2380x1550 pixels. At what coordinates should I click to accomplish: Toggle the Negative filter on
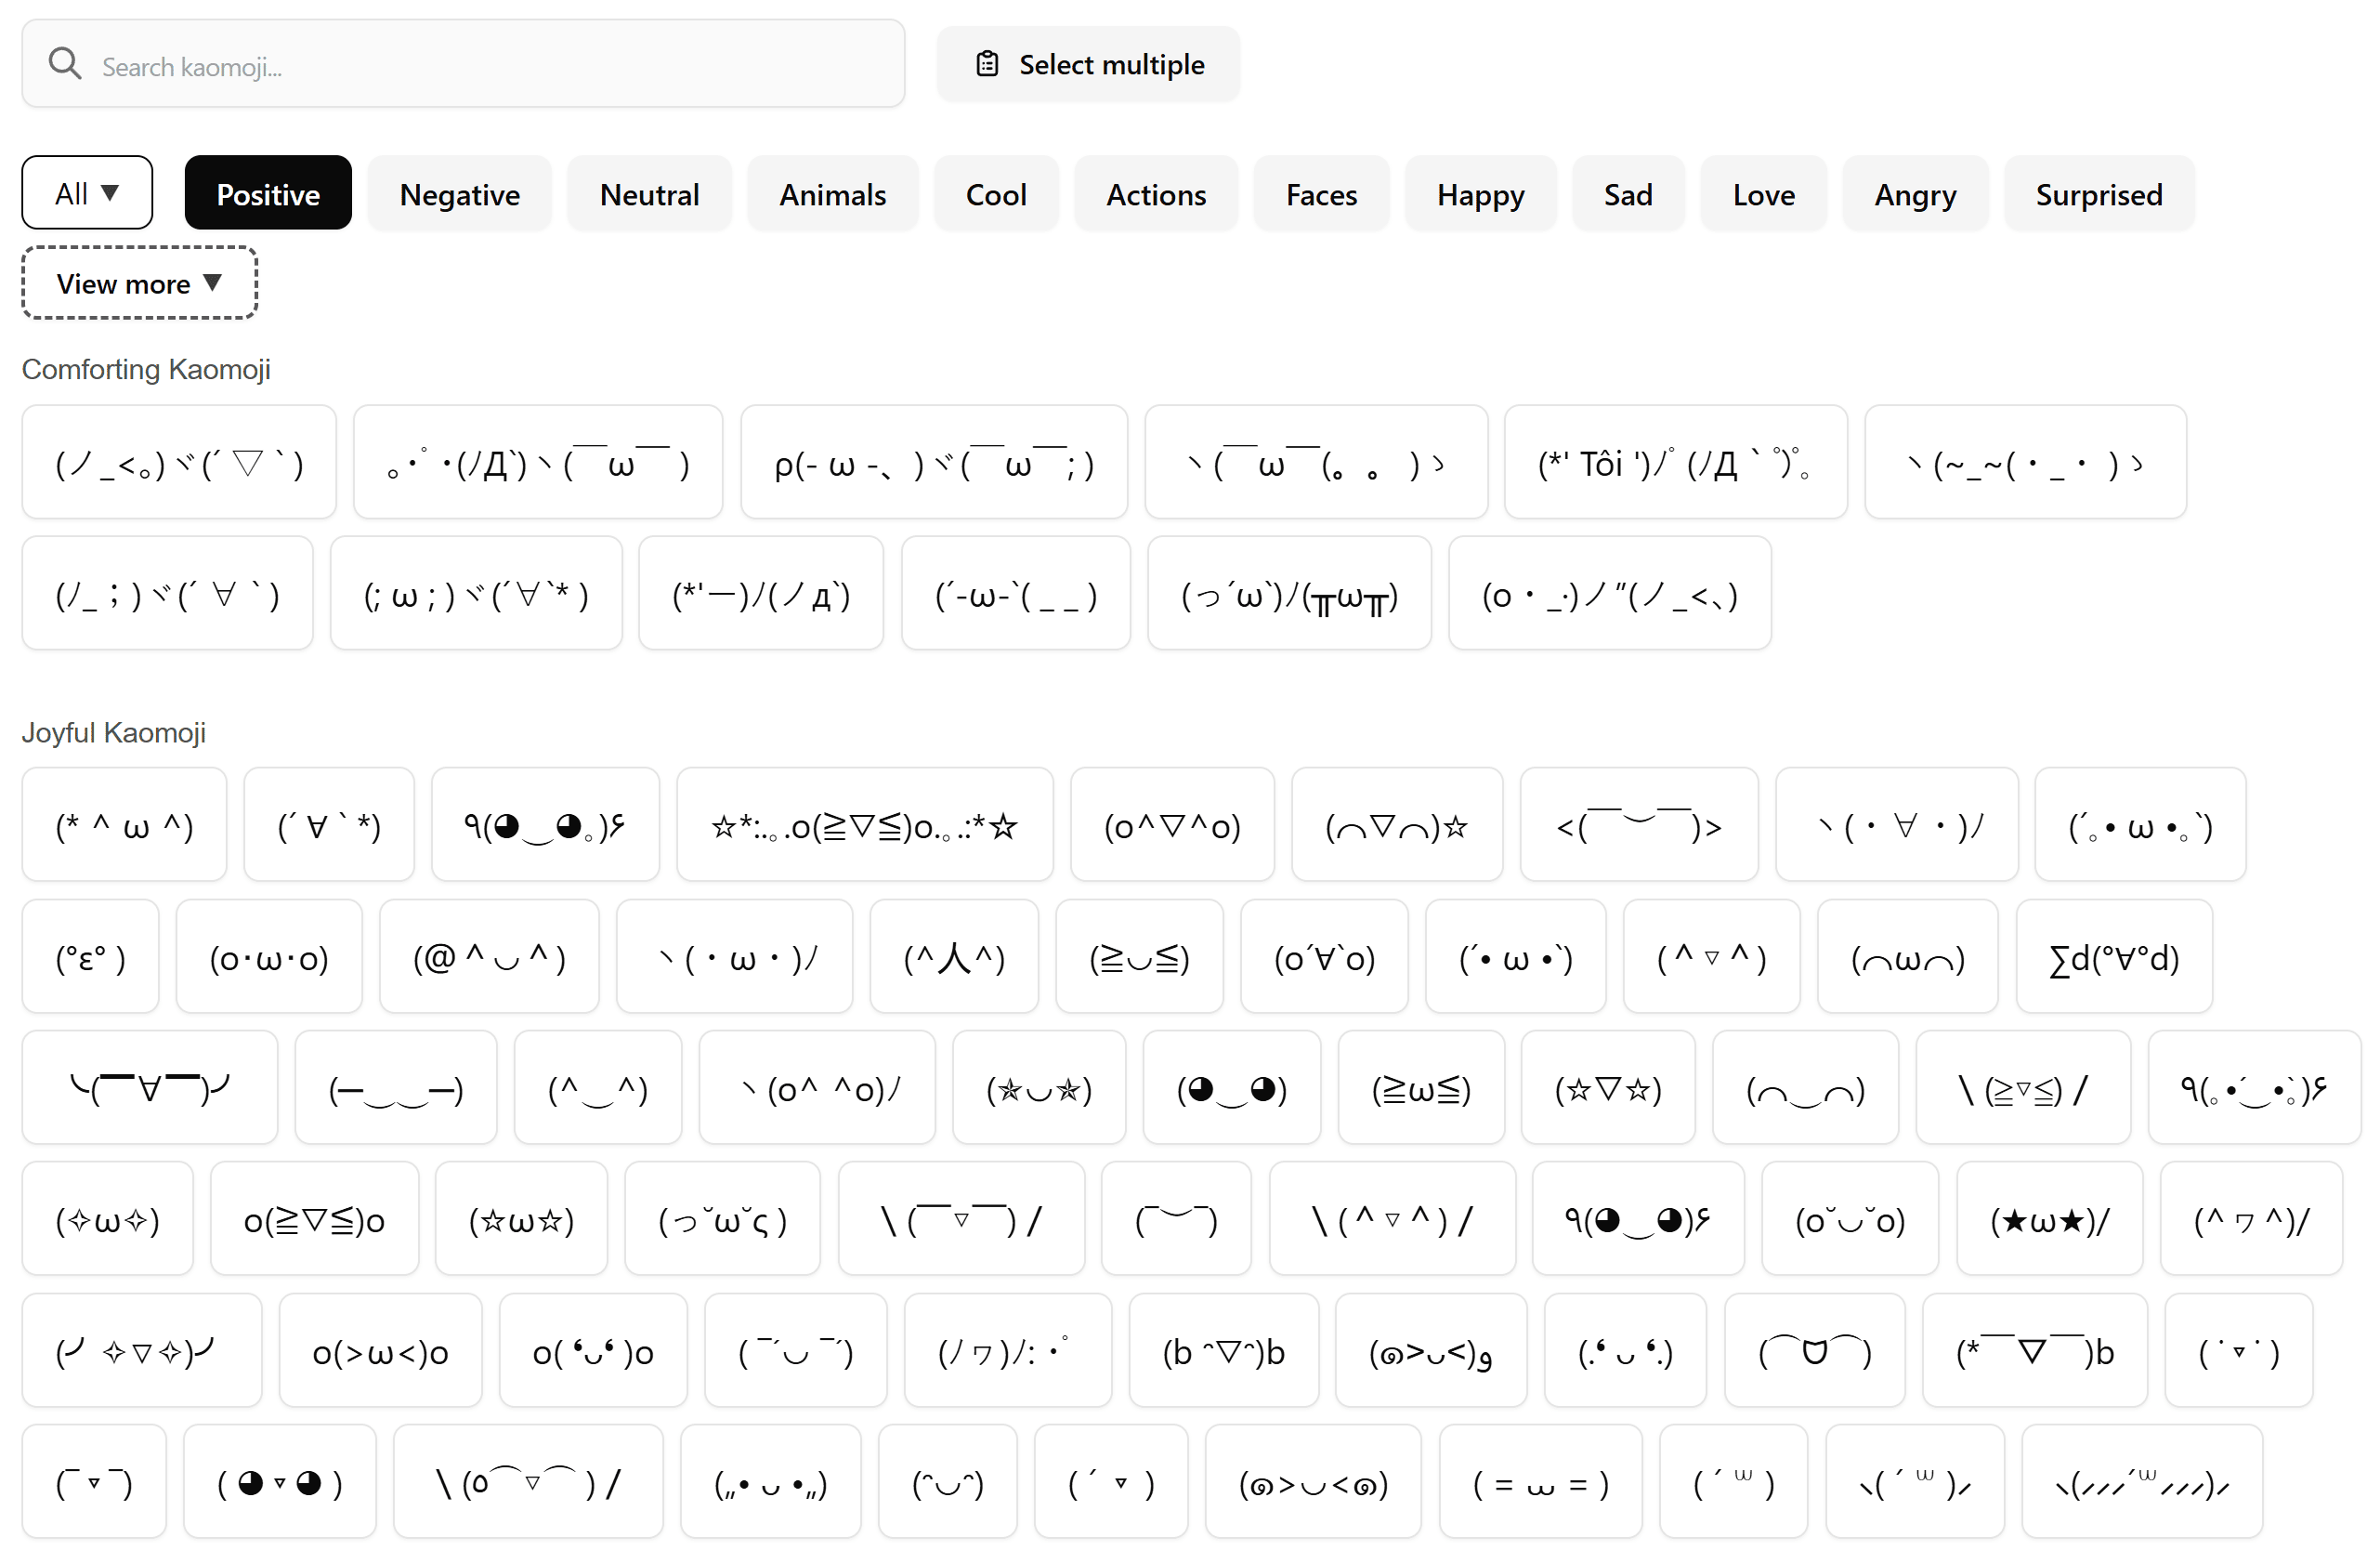(459, 193)
